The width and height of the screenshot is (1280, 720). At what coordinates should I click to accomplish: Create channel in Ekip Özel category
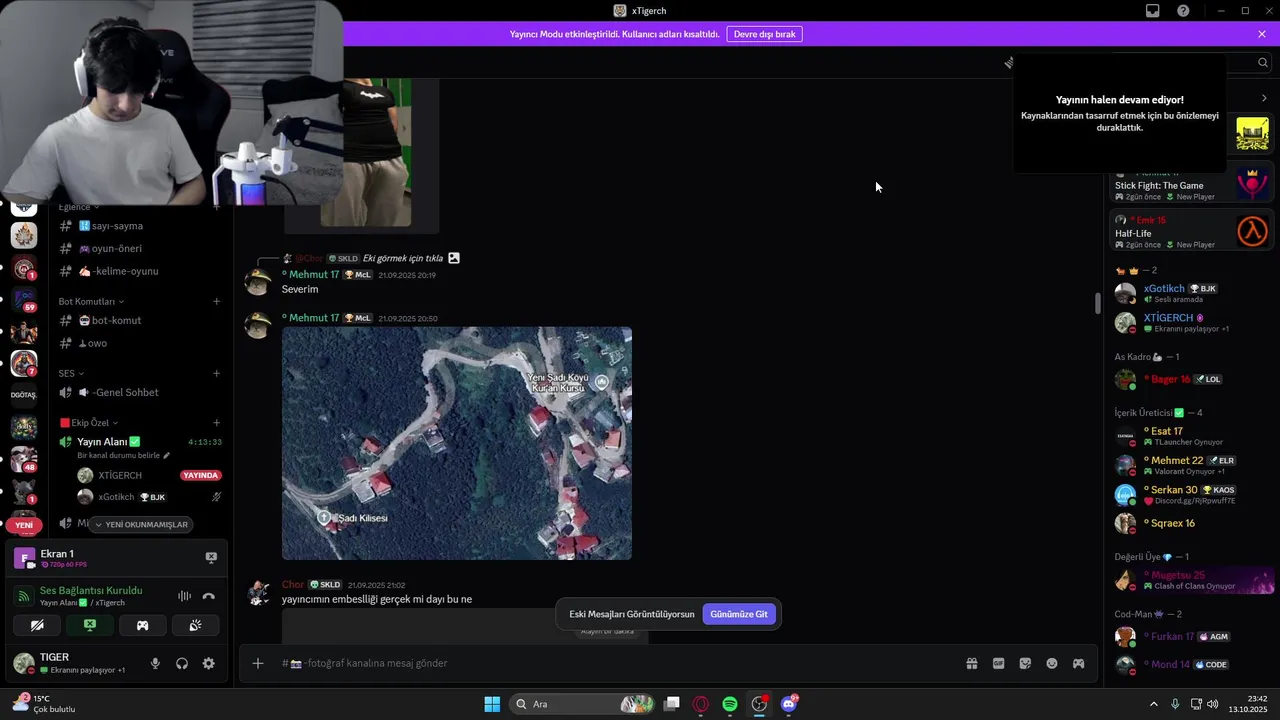tap(216, 422)
